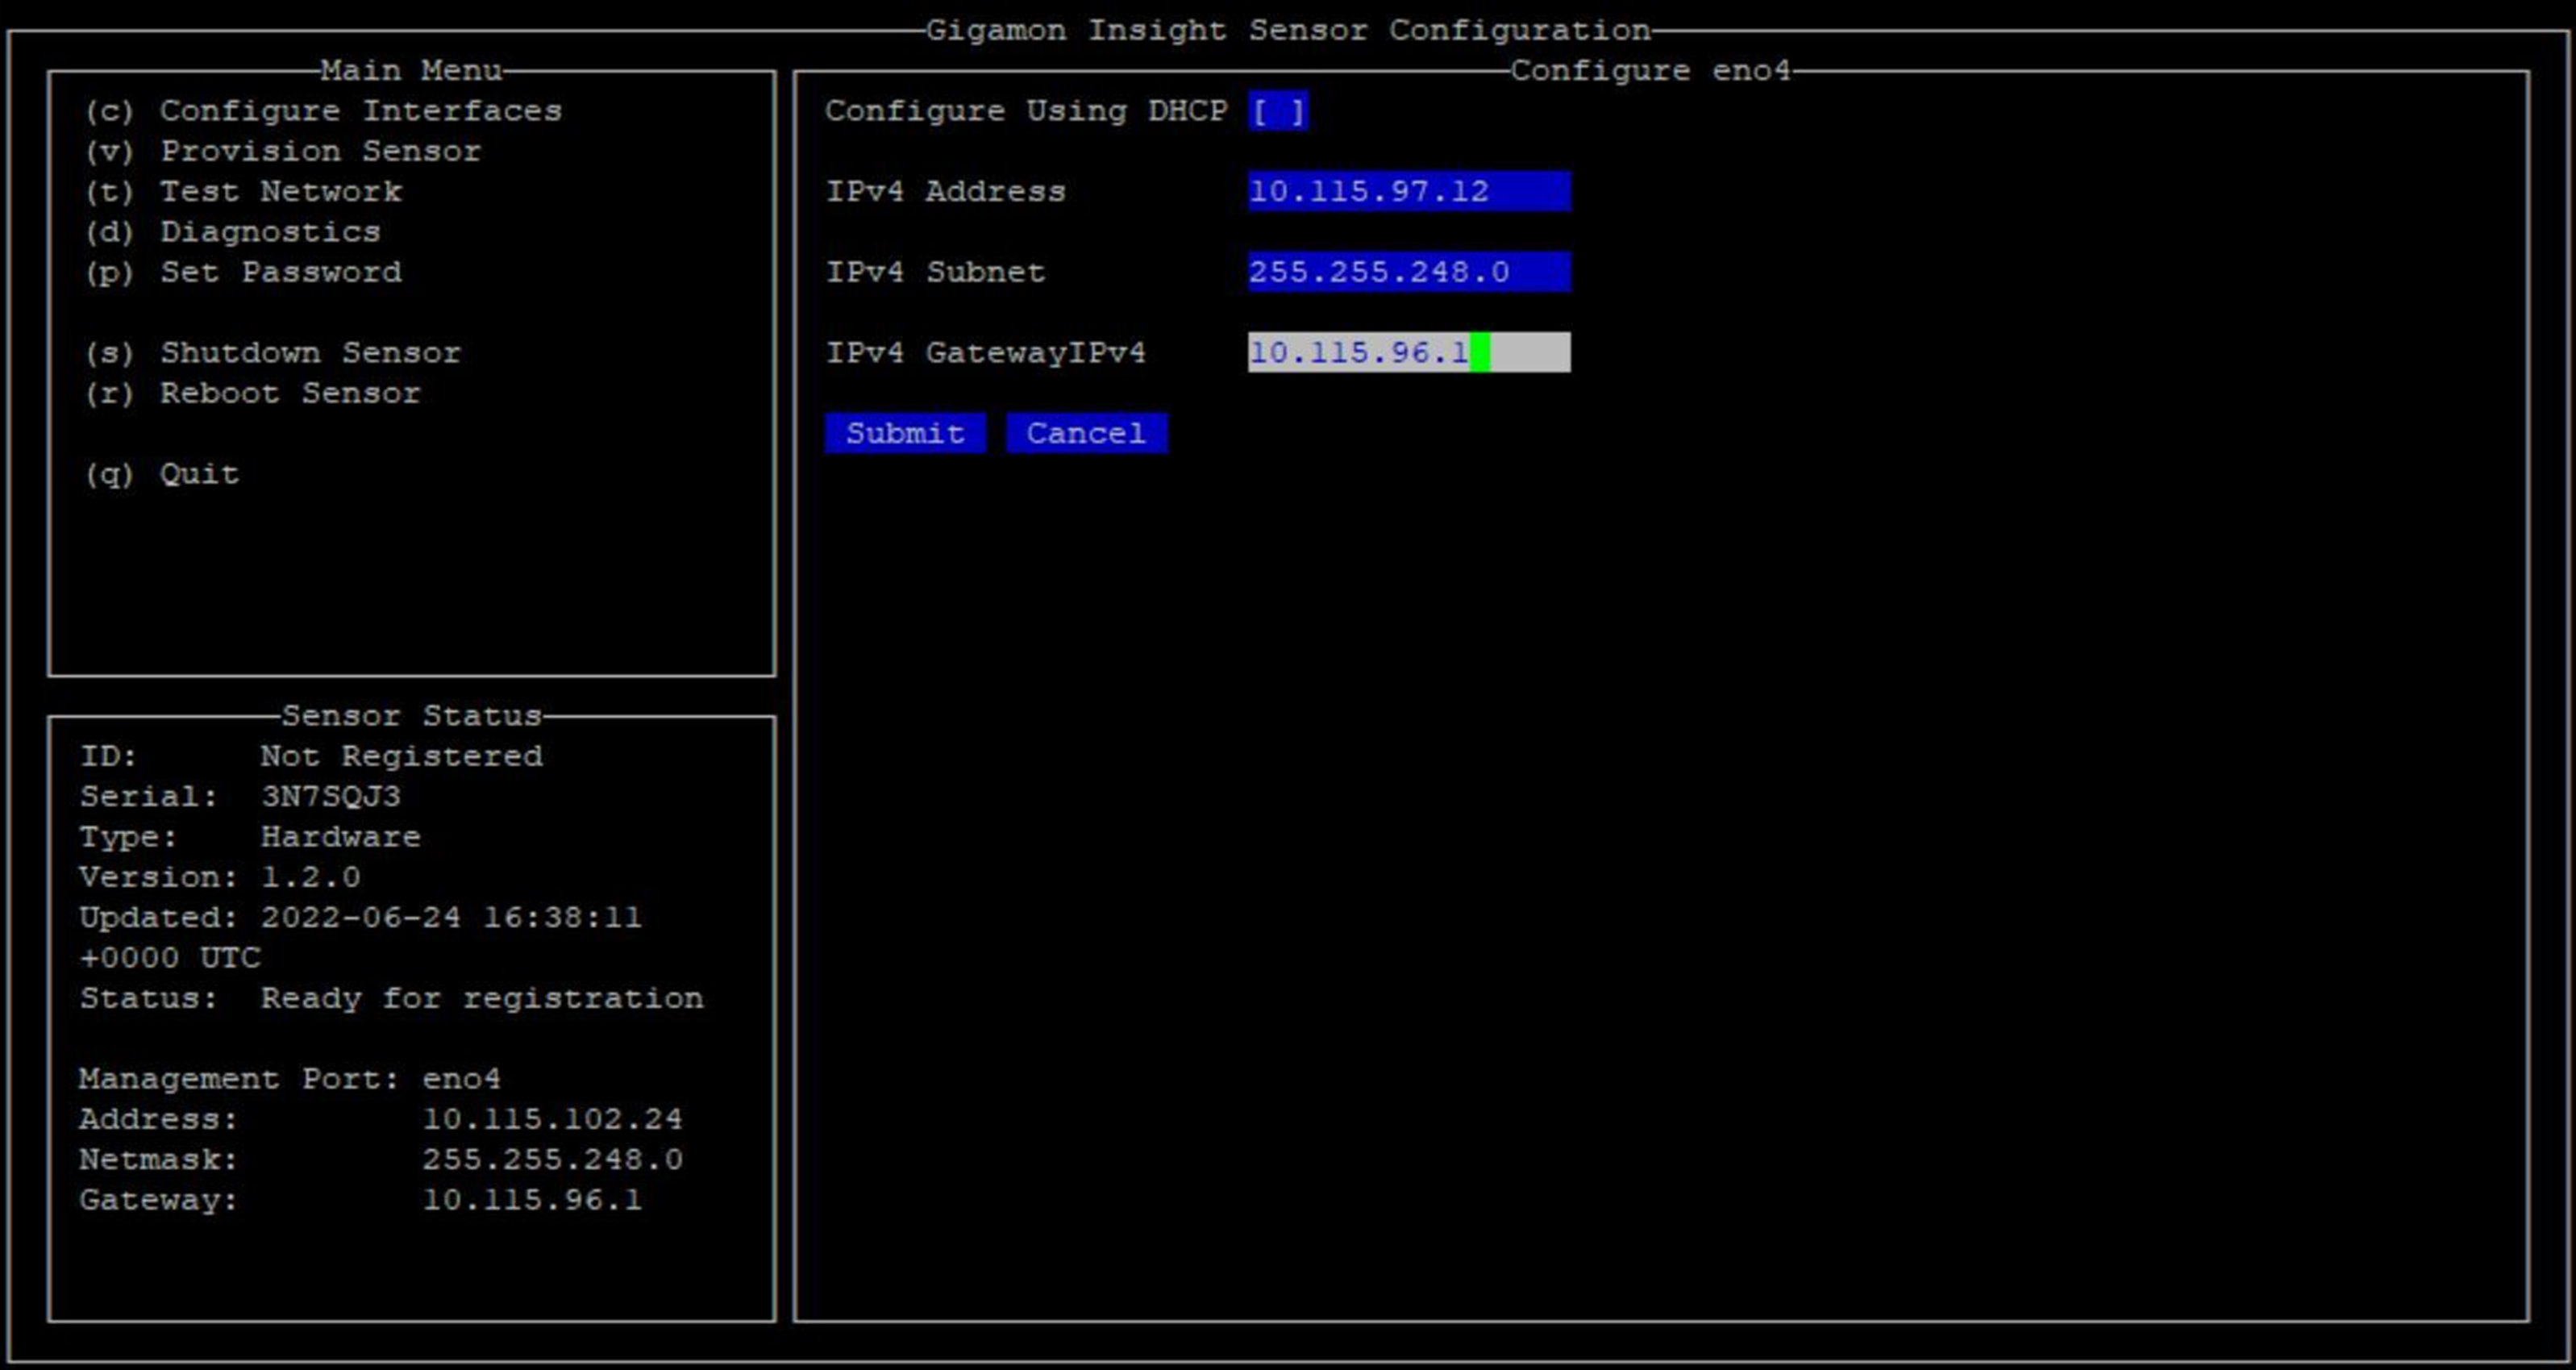Click the 'Configure eno4' panel title
The width and height of the screenshot is (2576, 1370).
pos(1651,71)
